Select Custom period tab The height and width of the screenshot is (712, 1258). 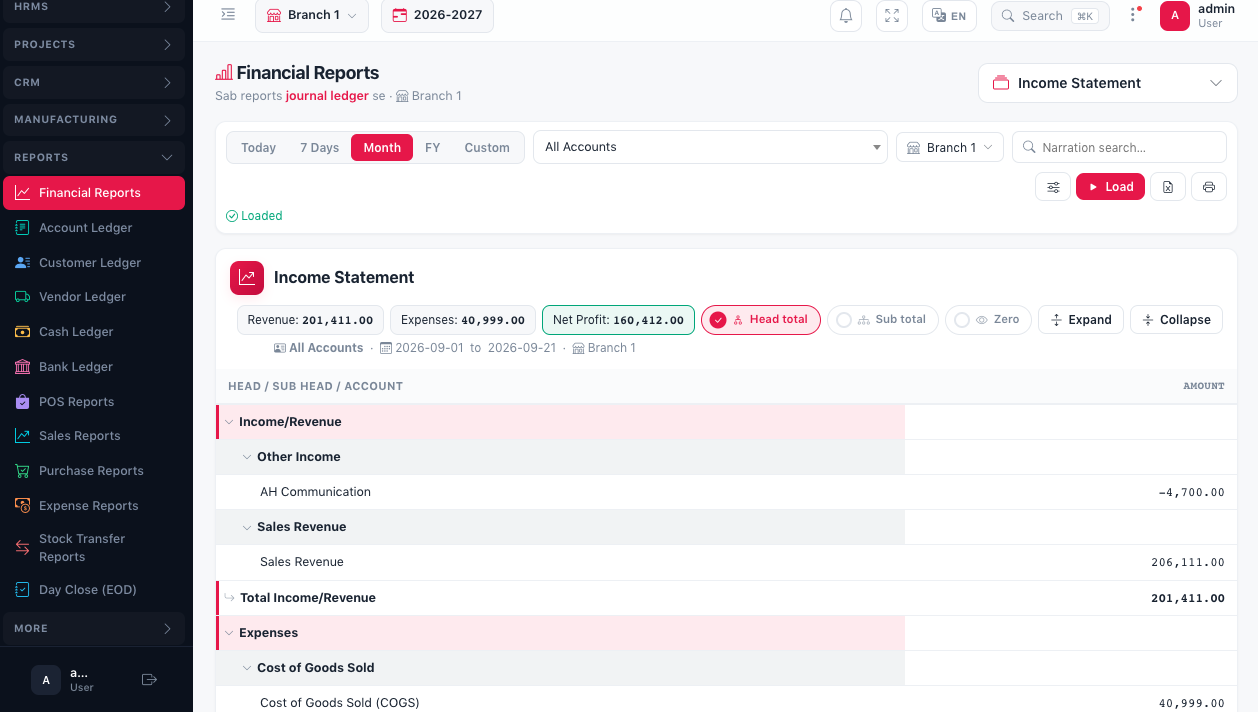point(487,147)
